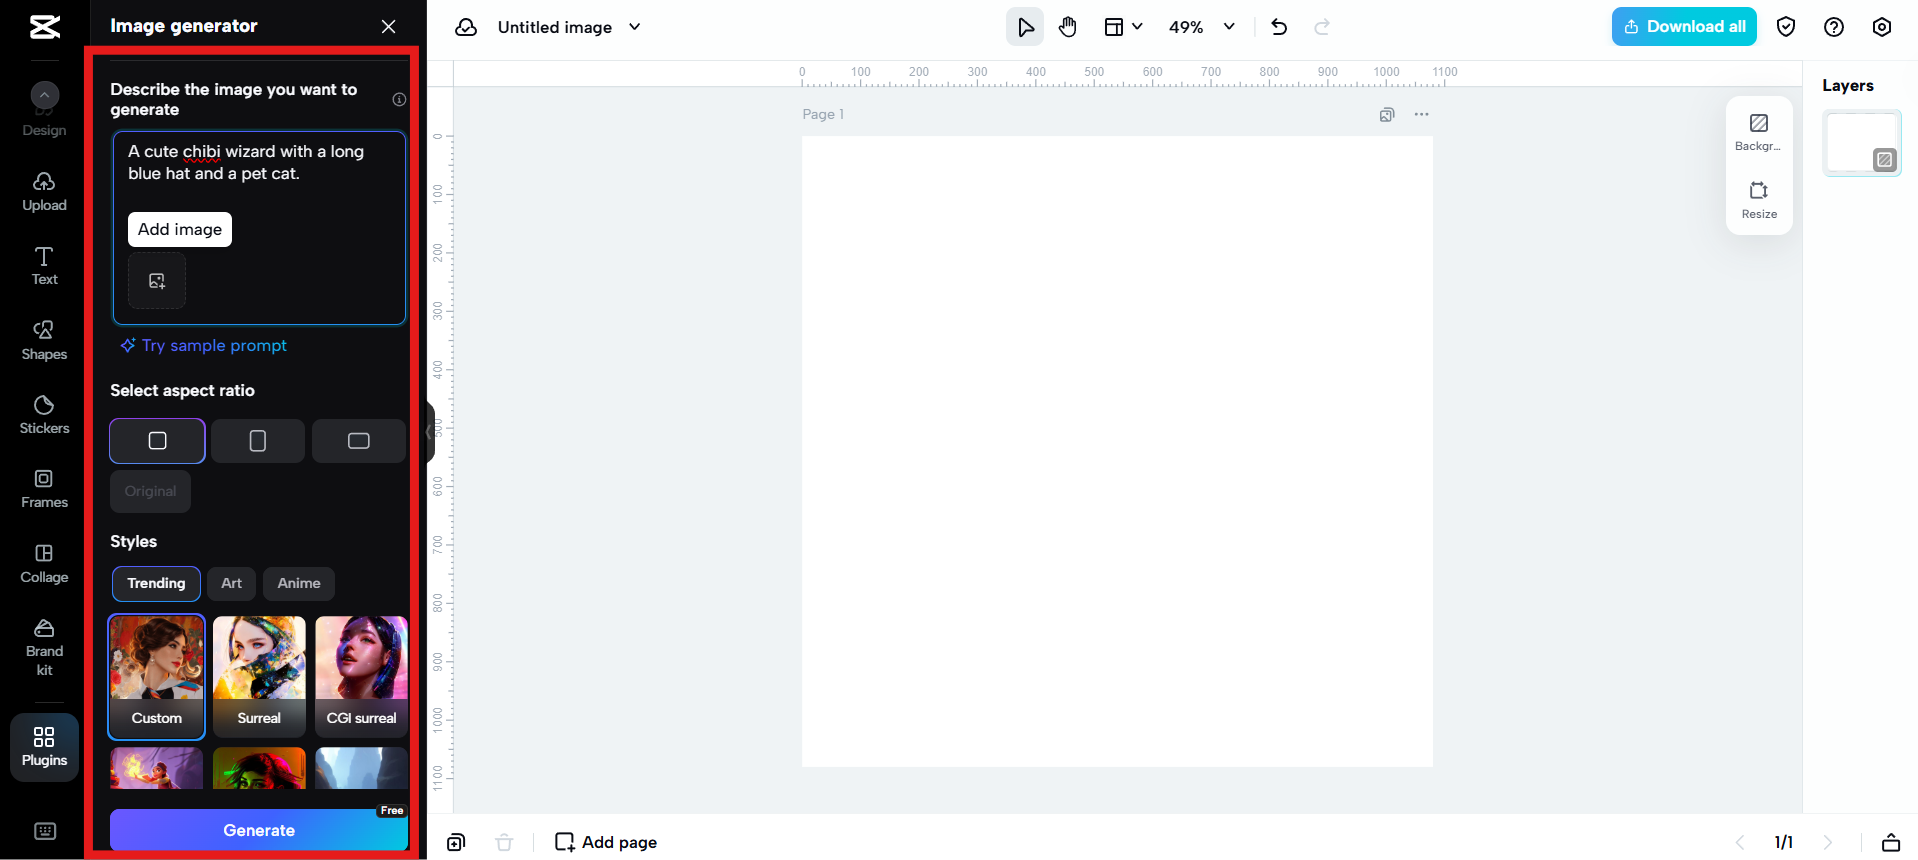Open the Resize tool
The image size is (1918, 860).
click(x=1758, y=199)
